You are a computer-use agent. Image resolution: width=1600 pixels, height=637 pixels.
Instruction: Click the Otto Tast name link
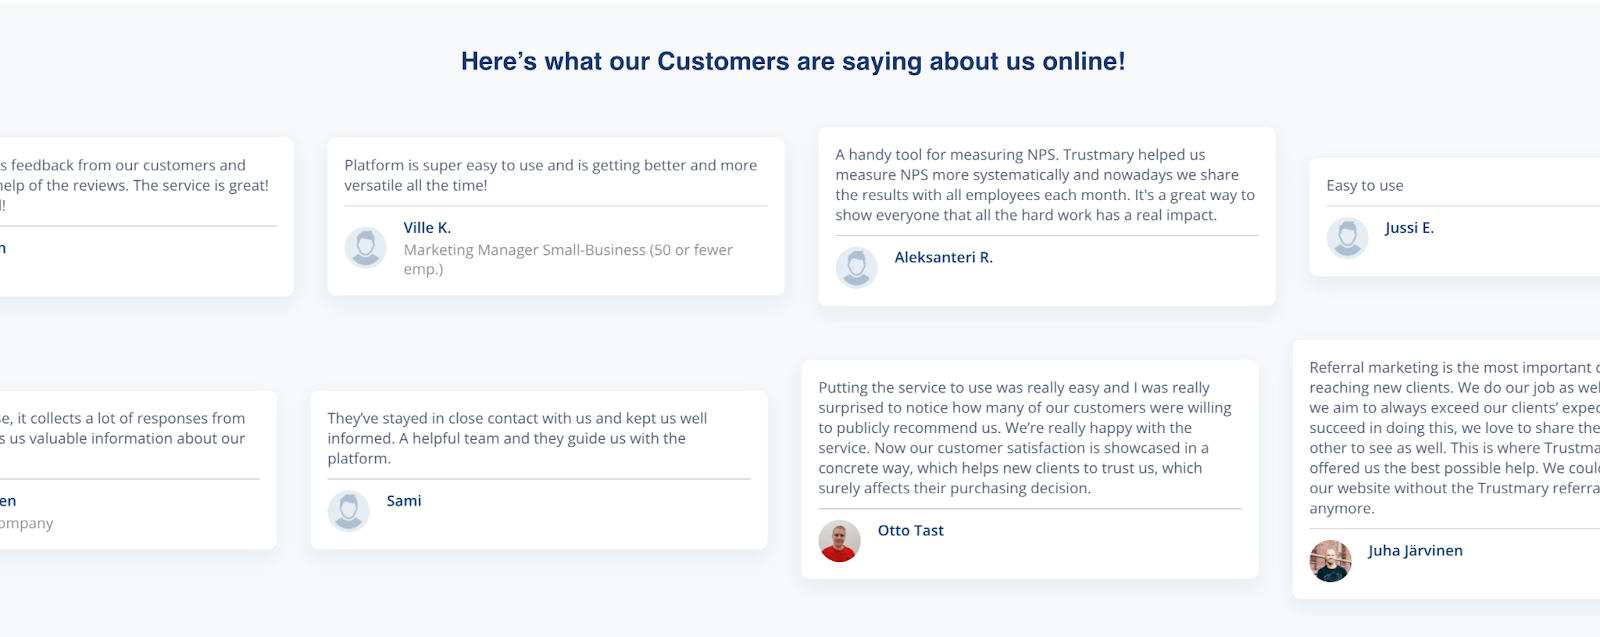910,531
